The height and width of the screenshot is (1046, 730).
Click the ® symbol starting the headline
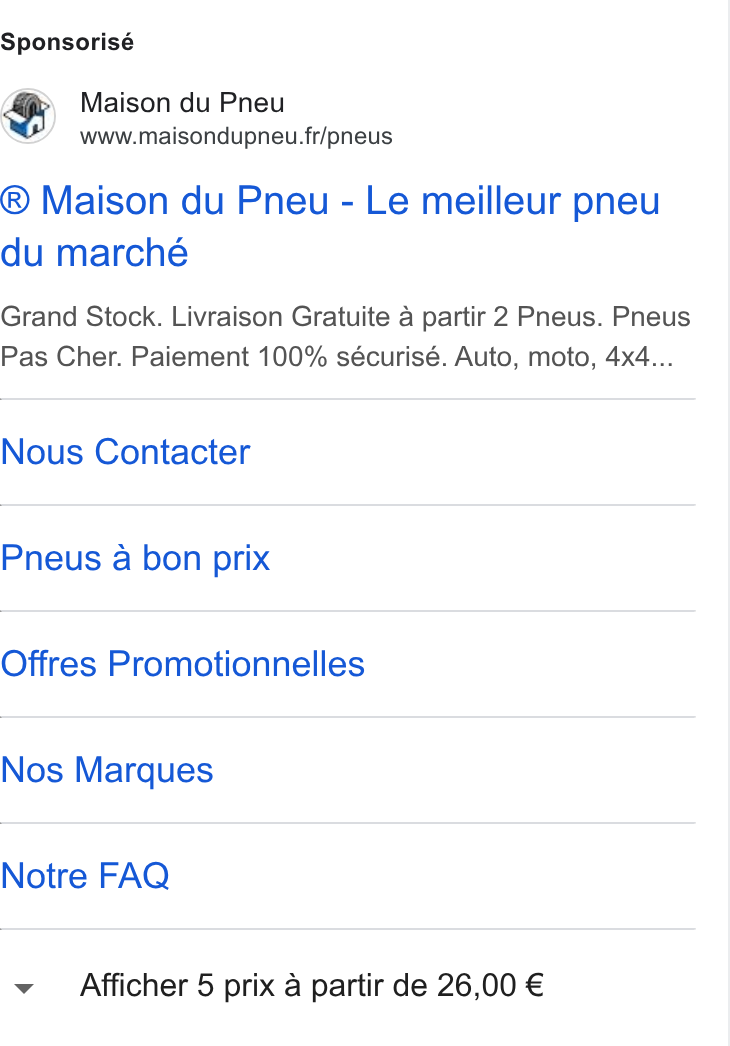(x=15, y=201)
